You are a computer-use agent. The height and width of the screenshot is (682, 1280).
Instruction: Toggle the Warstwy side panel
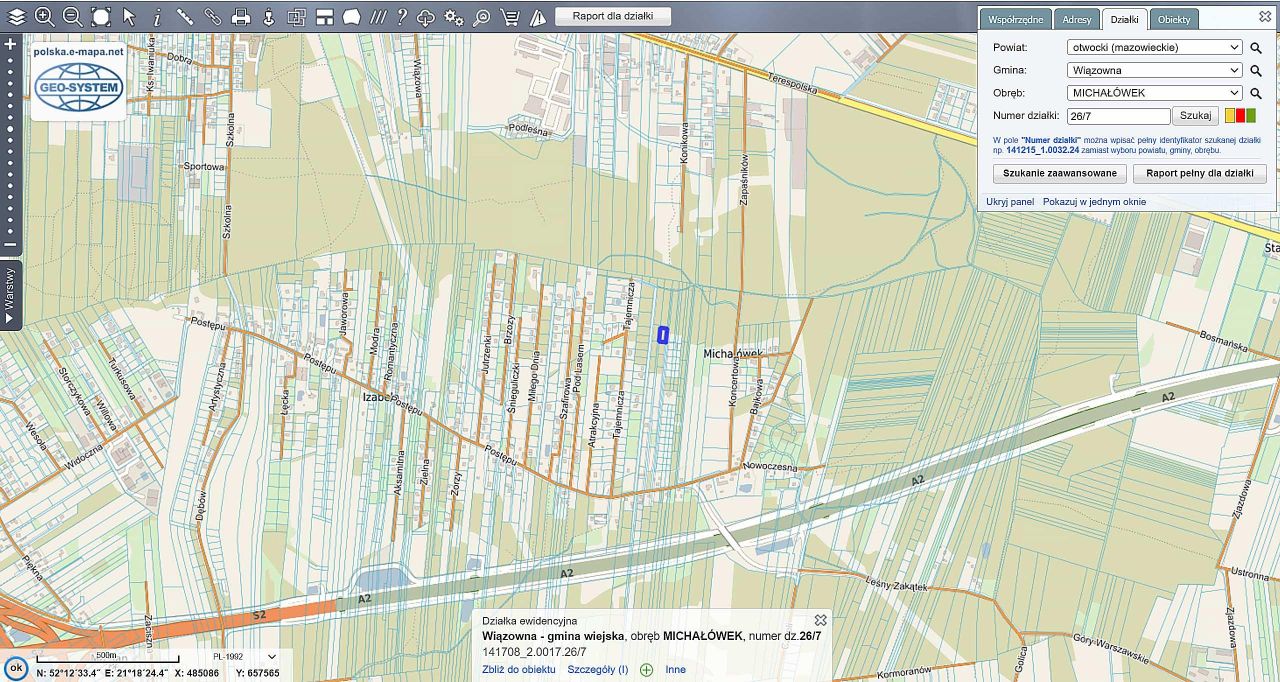[10, 295]
